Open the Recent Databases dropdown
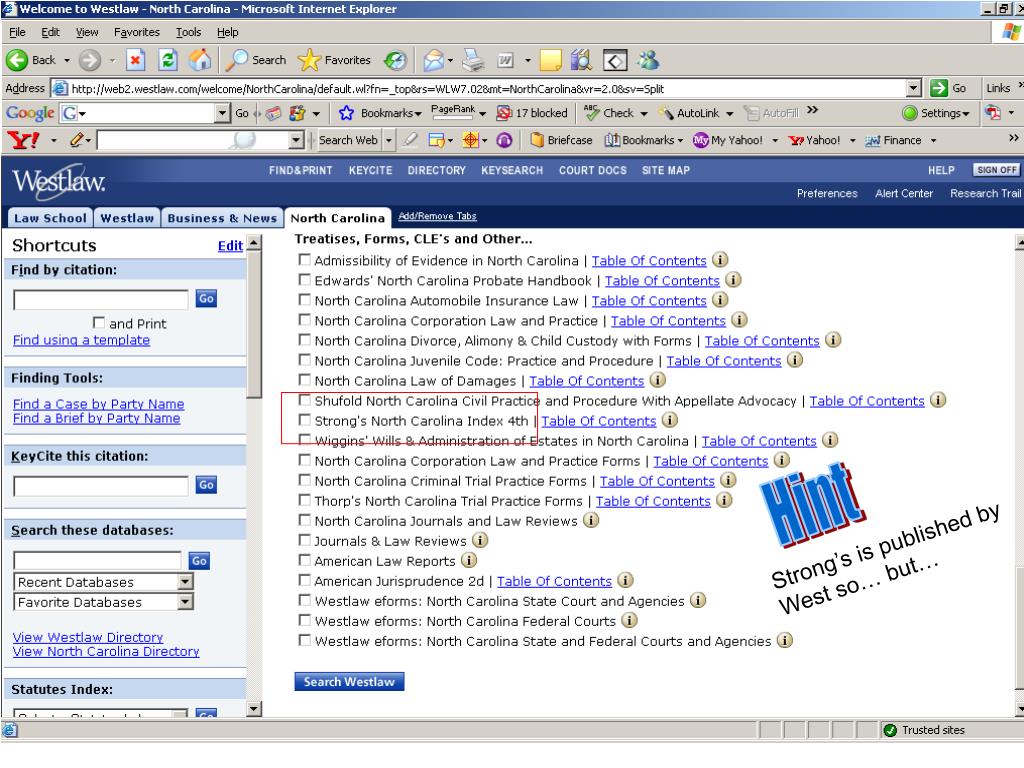Image resolution: width=1024 pixels, height=768 pixels. (x=186, y=582)
